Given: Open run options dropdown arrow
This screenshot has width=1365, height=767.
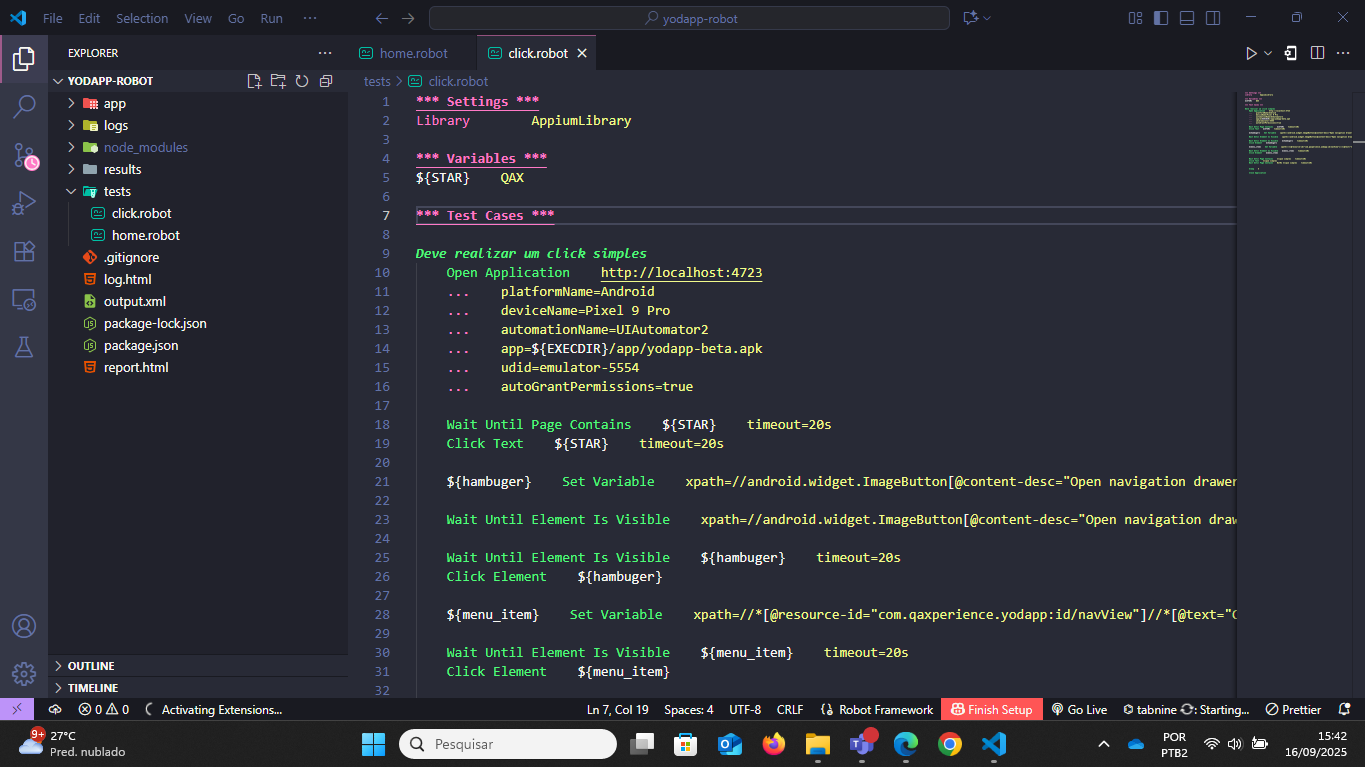Looking at the screenshot, I should 1268,53.
